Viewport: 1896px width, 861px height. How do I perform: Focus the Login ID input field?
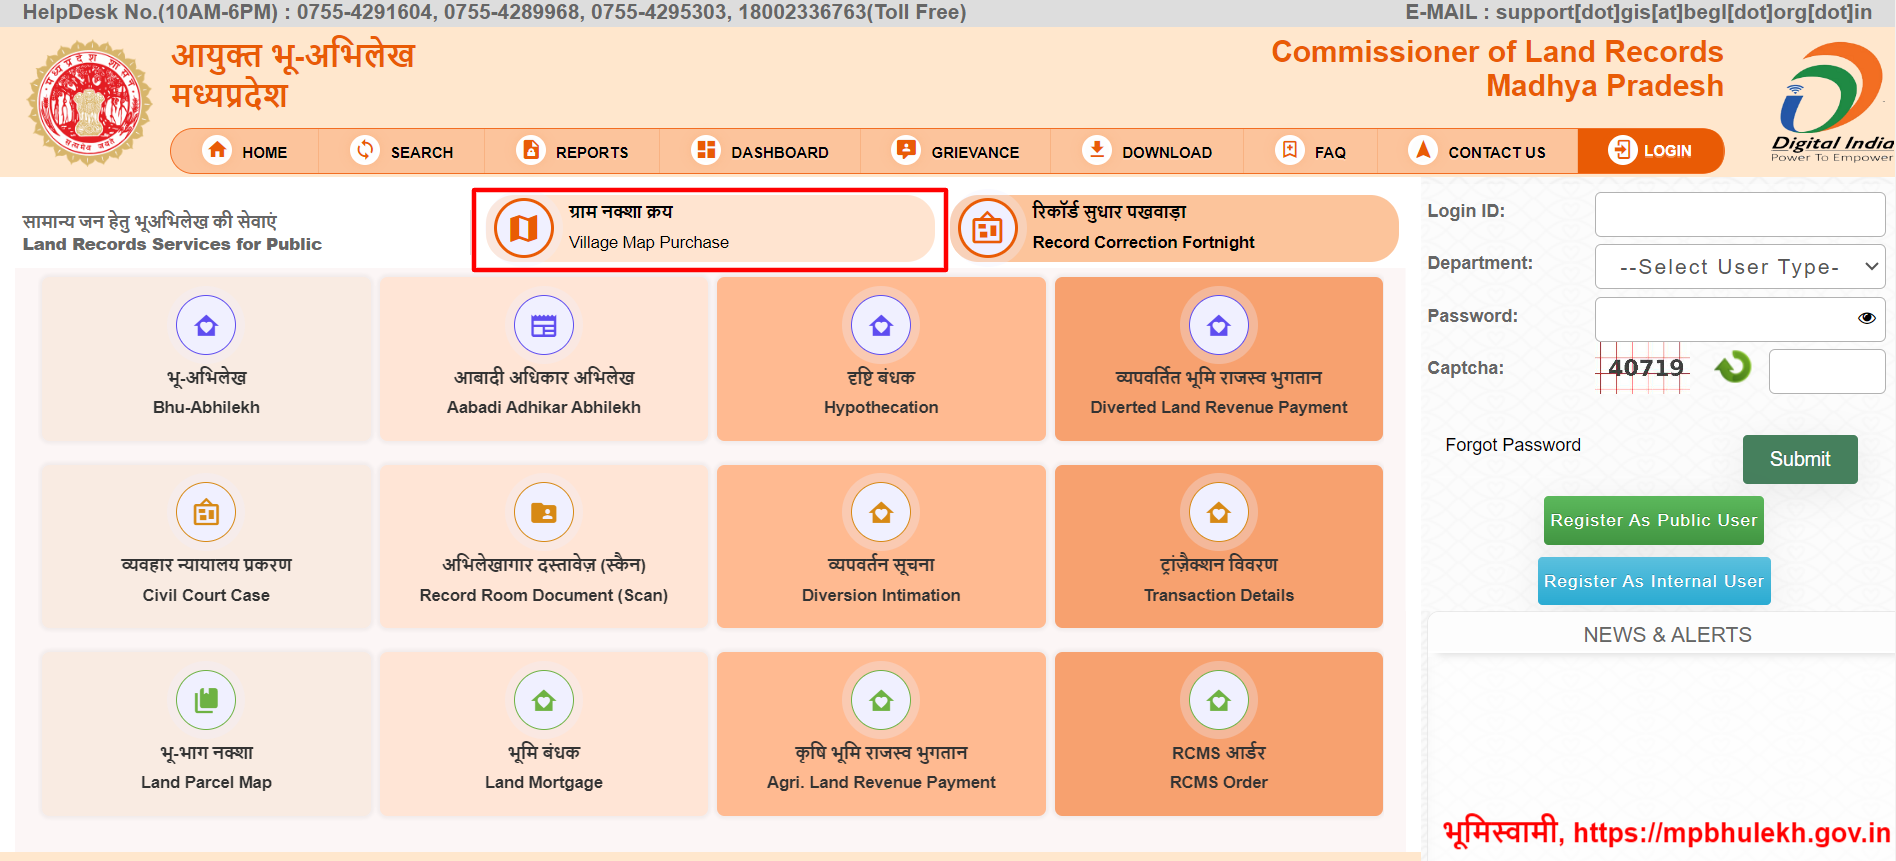click(x=1739, y=214)
